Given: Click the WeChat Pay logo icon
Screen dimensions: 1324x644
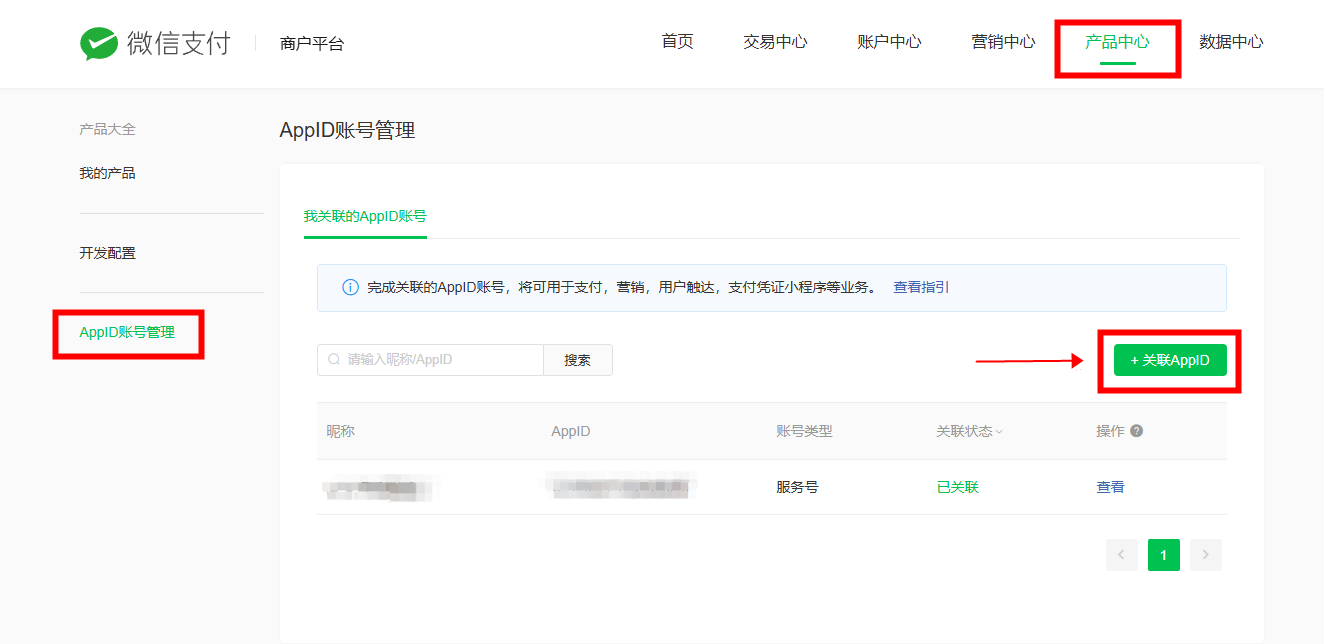Looking at the screenshot, I should tap(99, 43).
